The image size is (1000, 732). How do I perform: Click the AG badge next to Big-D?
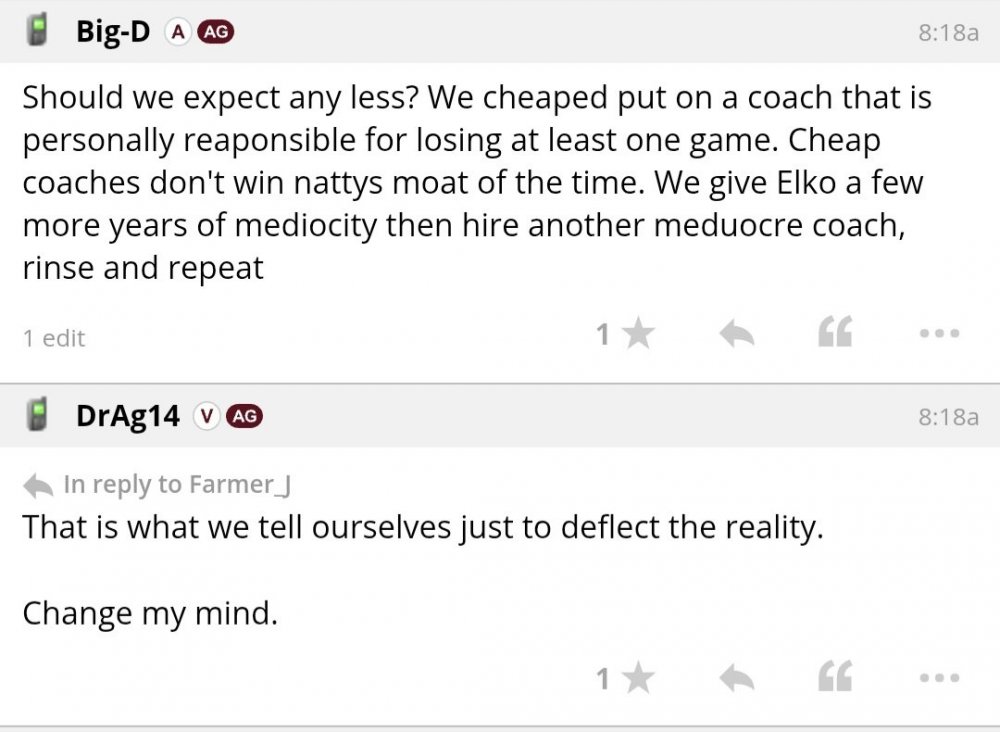215,32
